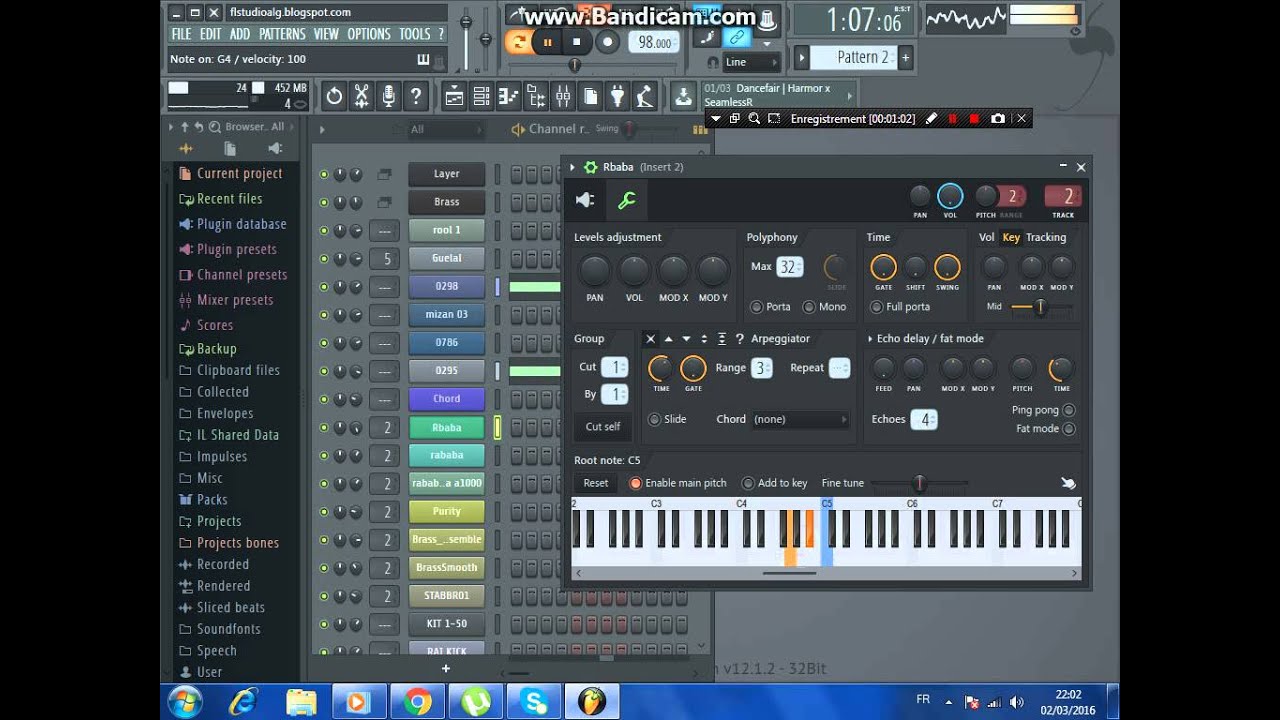Screen dimensions: 1280x720
Task: Click the undo history circular arrow icon
Action: (334, 96)
